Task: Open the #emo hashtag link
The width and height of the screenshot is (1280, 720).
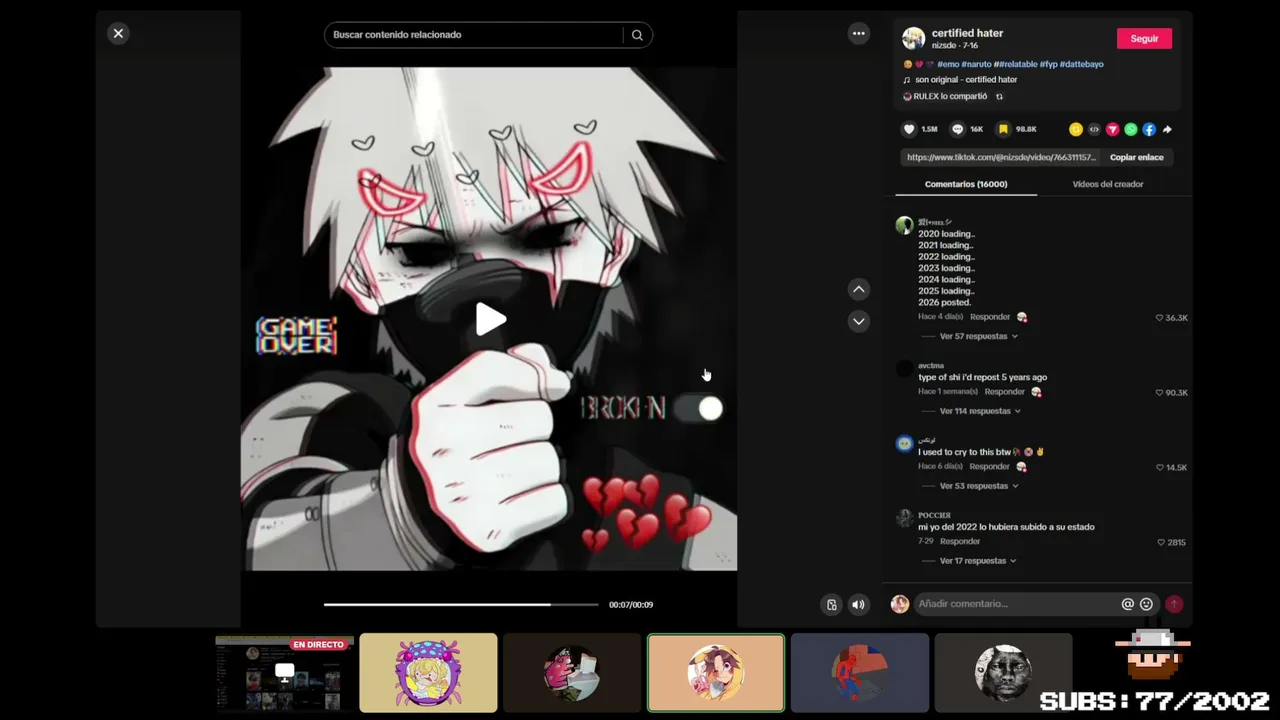Action: pyautogui.click(x=948, y=64)
